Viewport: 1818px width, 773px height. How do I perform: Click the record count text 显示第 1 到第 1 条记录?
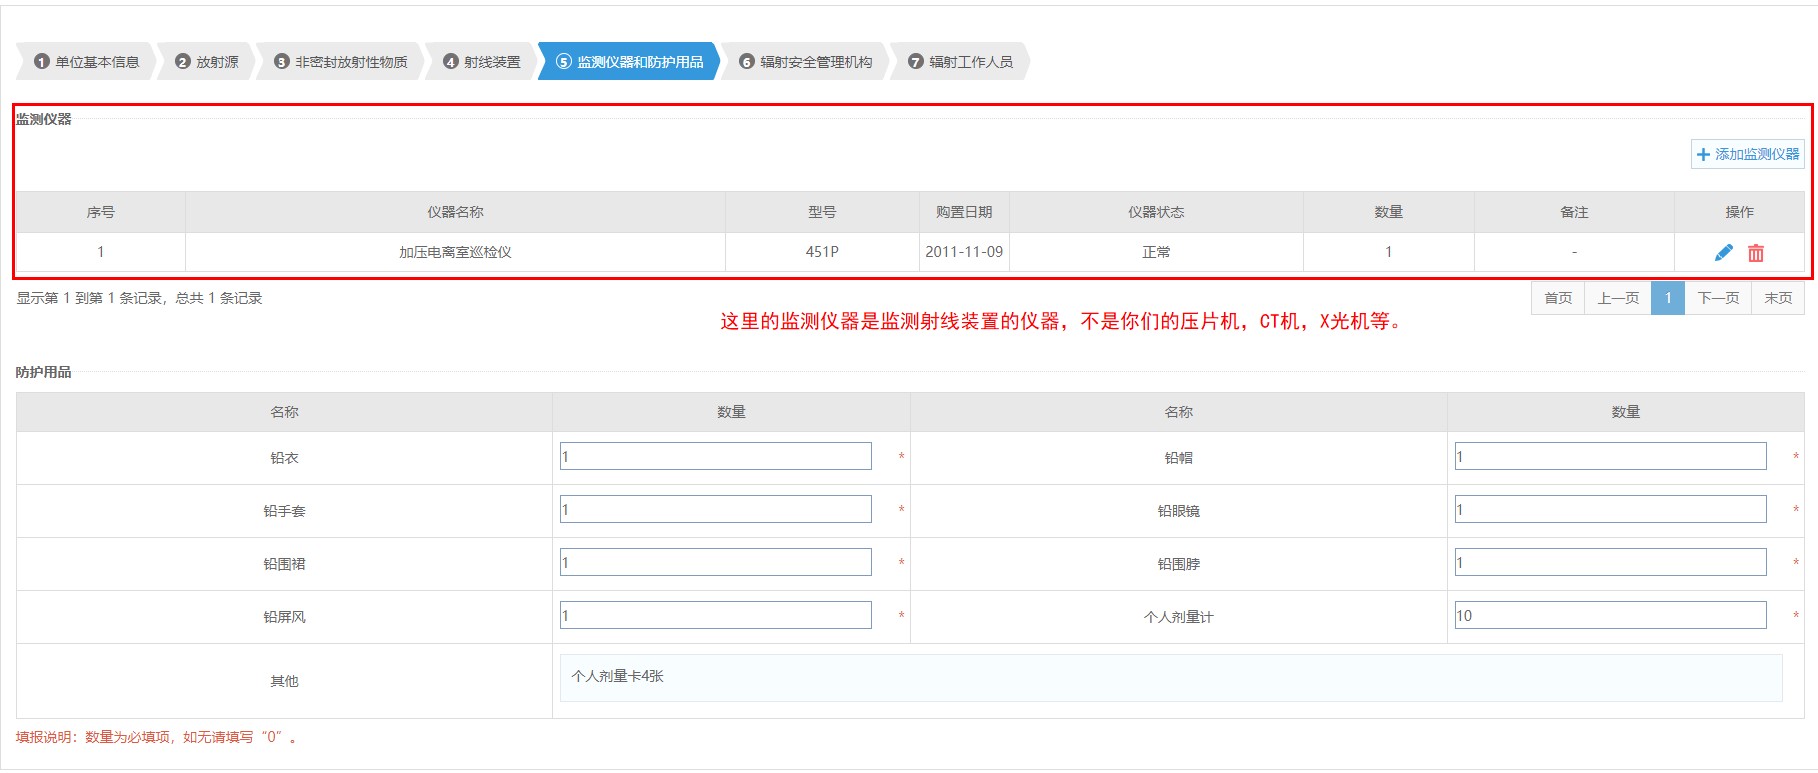click(139, 298)
